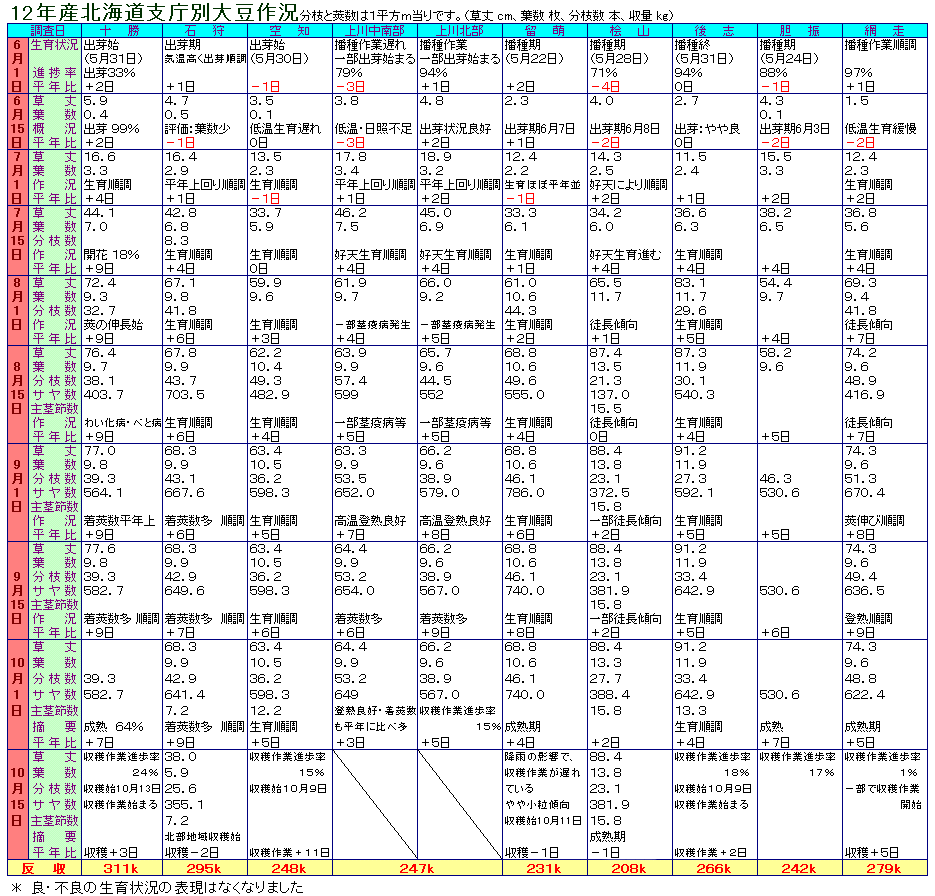Image resolution: width=935 pixels, height=896 pixels.
Task: Select the 気温高く出芽順調 cell
Action: pos(205,58)
